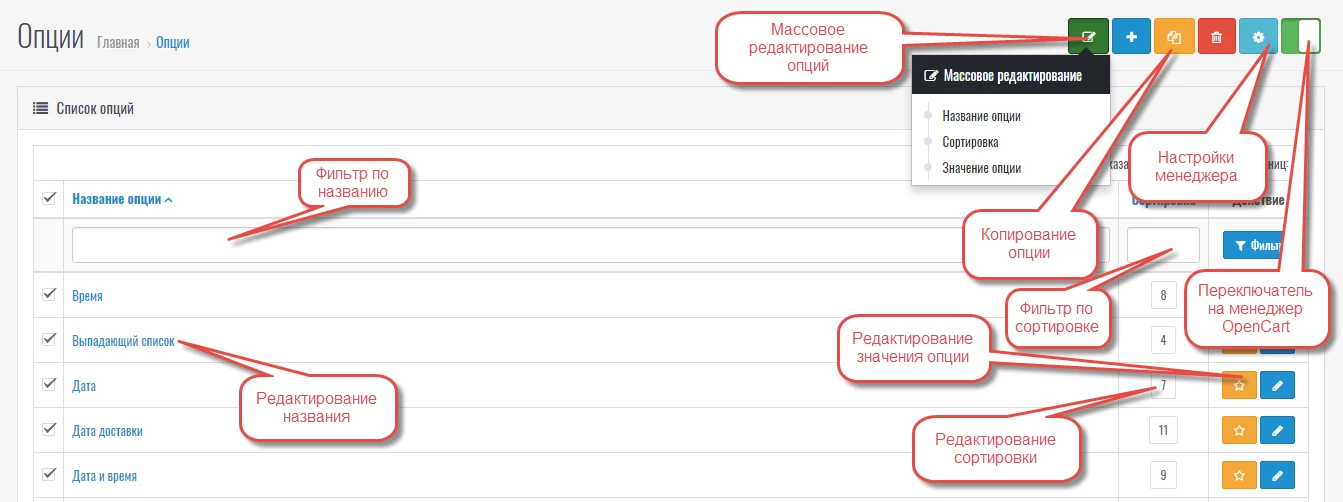Image resolution: width=1343 pixels, height=502 pixels.
Task: Click the orange copy option button
Action: [1174, 37]
